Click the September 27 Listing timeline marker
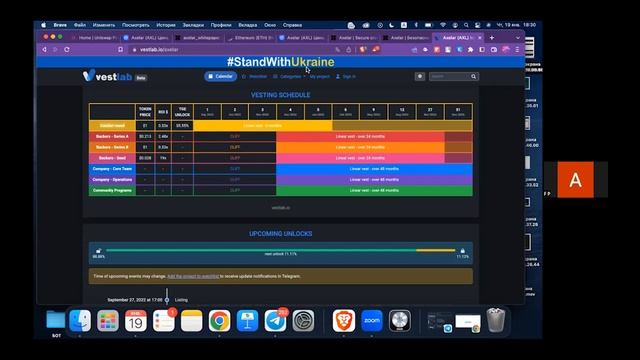The image size is (640, 360). click(x=167, y=300)
